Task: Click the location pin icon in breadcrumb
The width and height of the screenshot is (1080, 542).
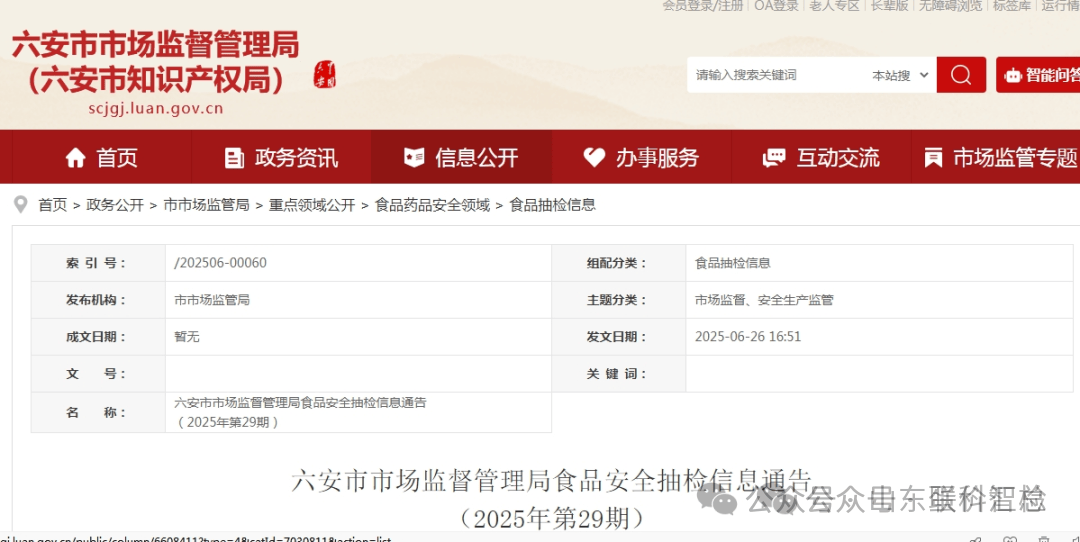Action: coord(21,205)
